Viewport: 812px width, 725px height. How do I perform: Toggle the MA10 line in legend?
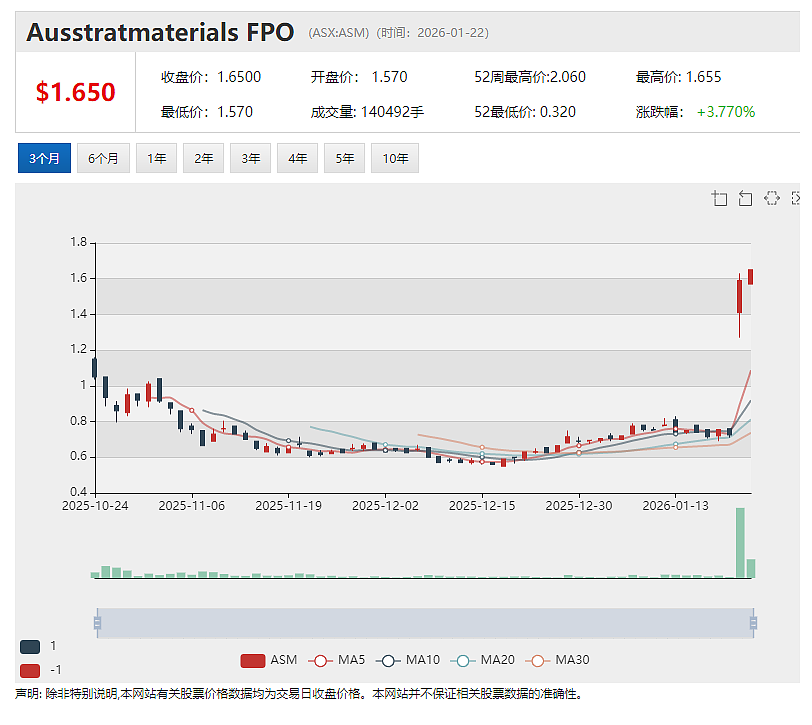408,660
